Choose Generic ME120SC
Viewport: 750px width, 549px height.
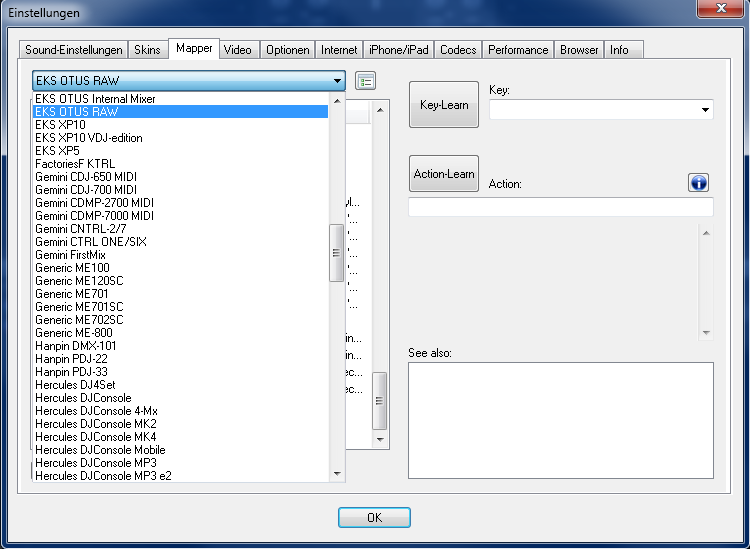coord(181,281)
